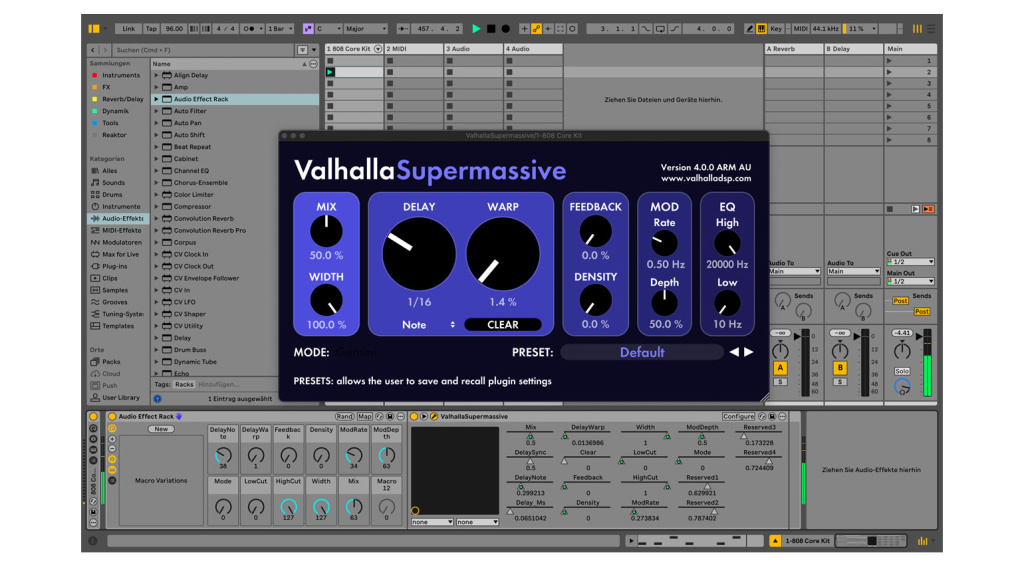Click the Session Record circle button
The height and width of the screenshot is (565, 1024).
573,29
